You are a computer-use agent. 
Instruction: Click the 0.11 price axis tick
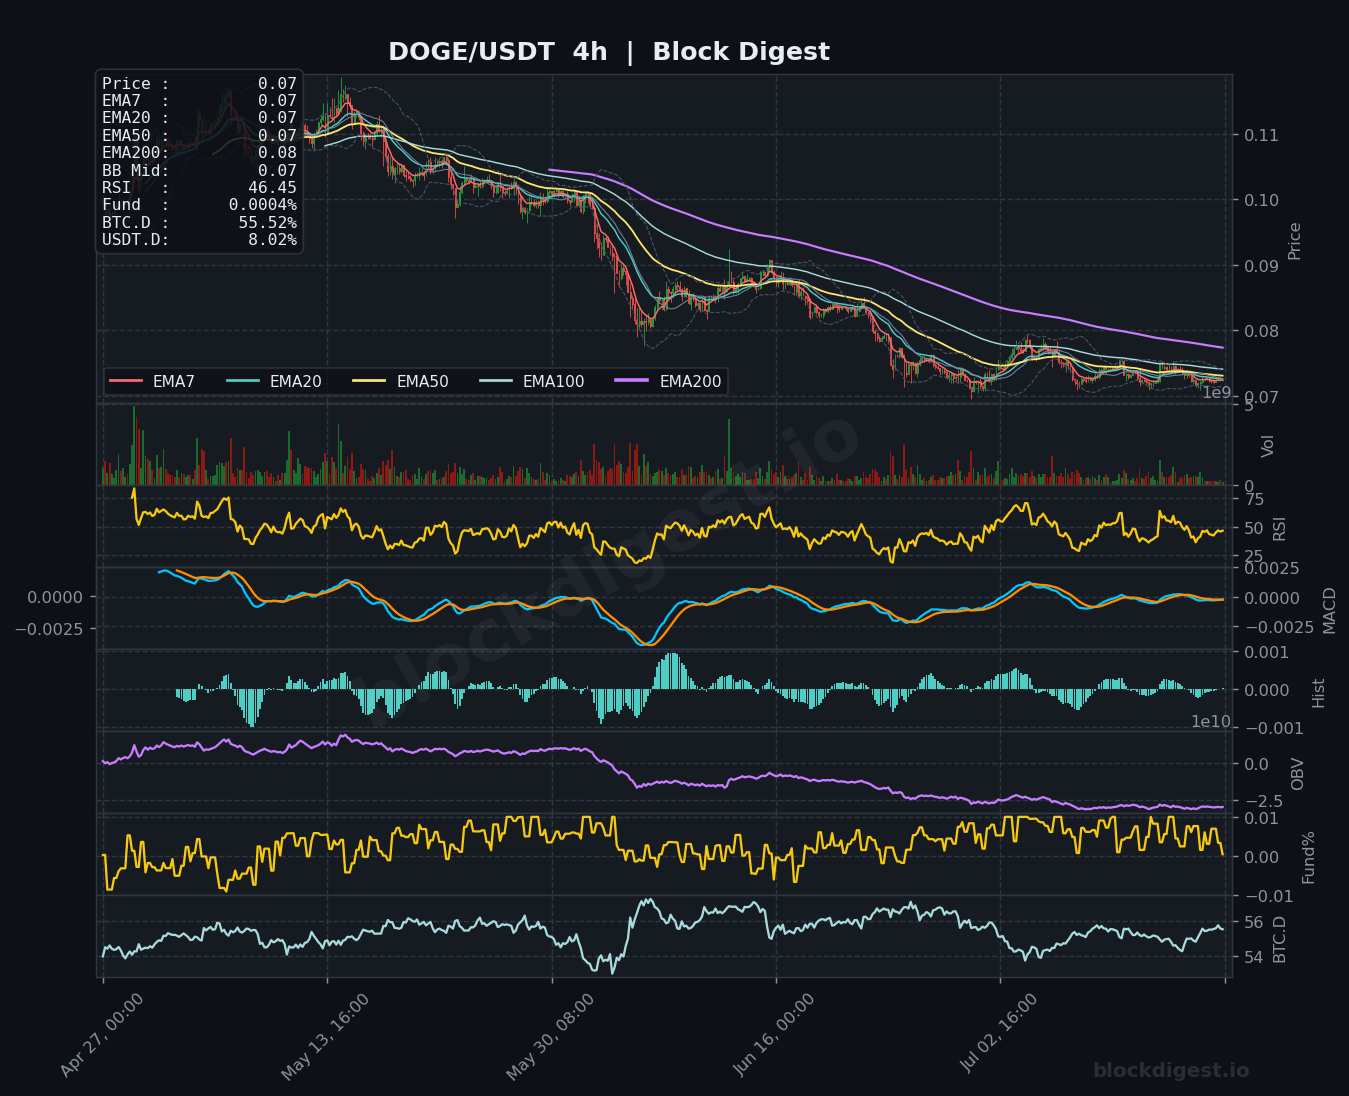[1261, 135]
